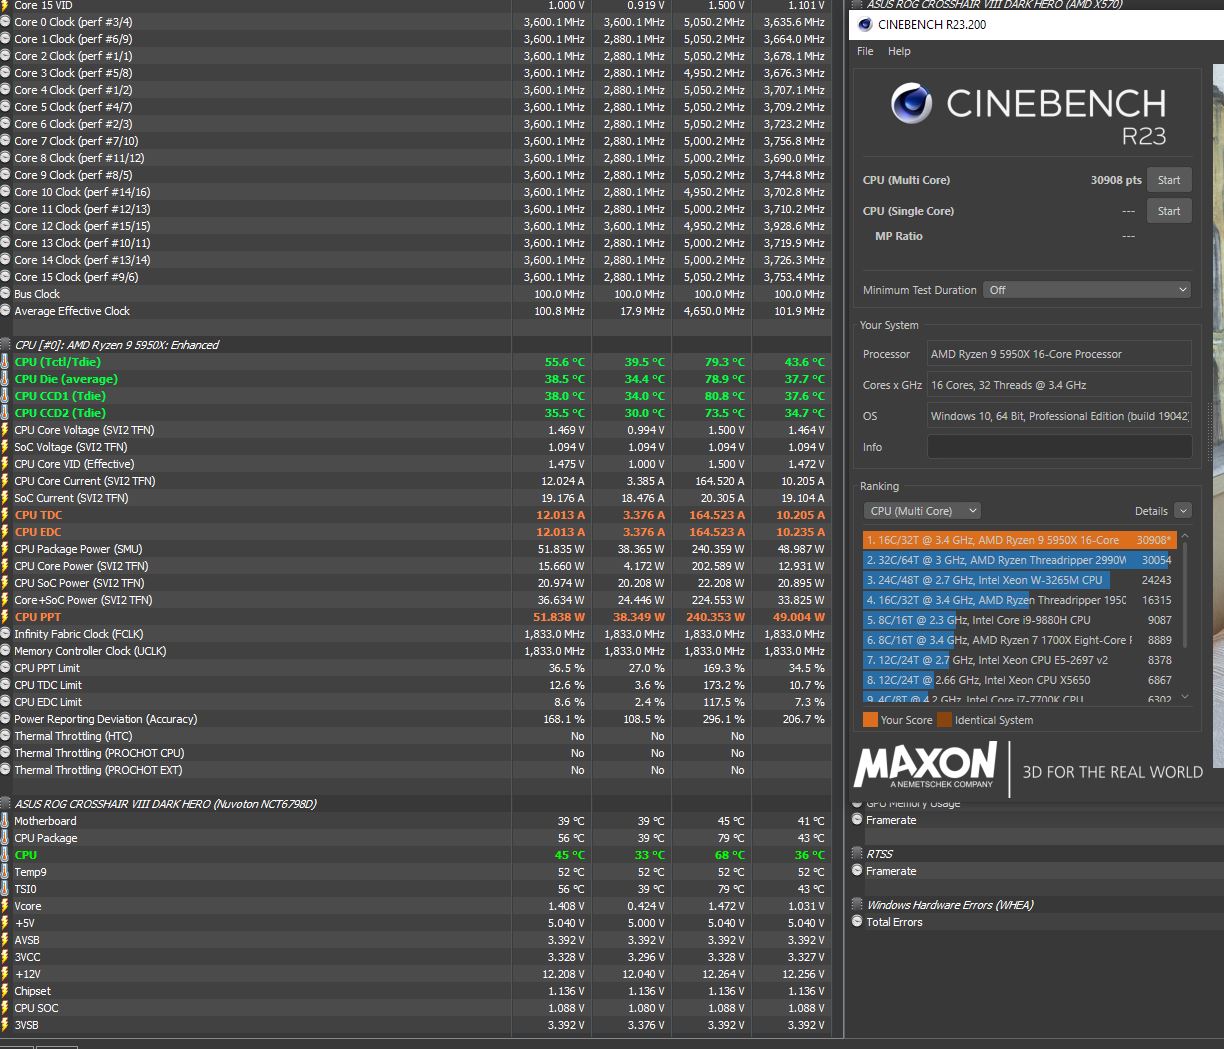Expand the ranking Details arrow
The image size is (1224, 1049).
coord(1183,511)
